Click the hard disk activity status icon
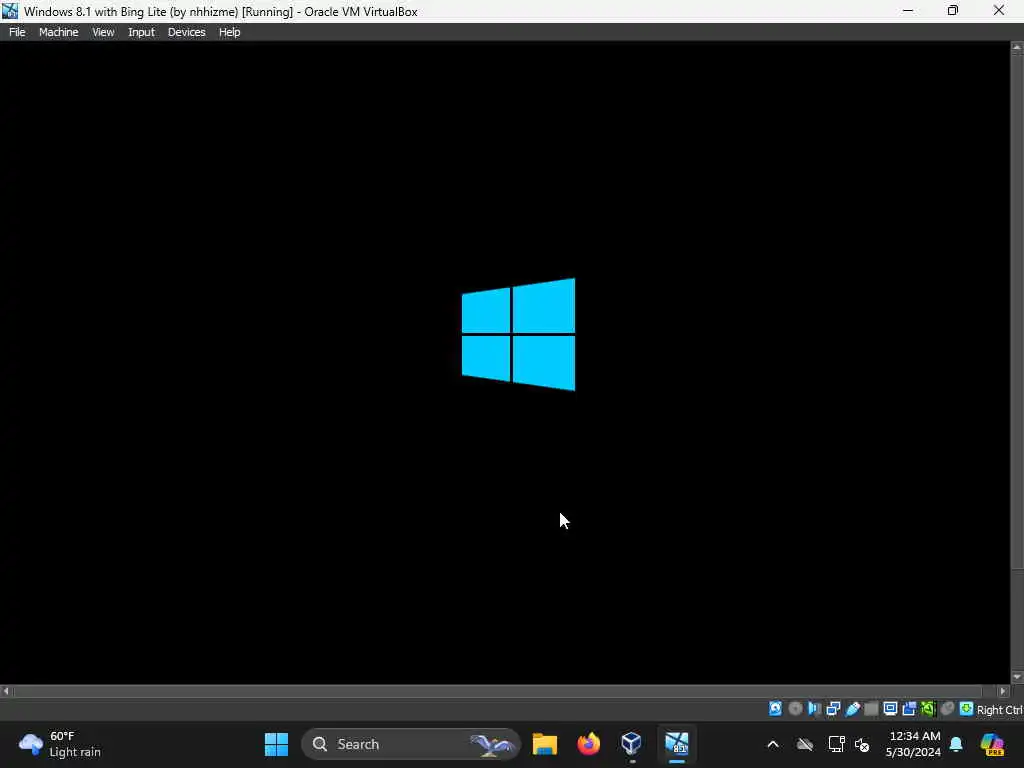The height and width of the screenshot is (768, 1024). tap(775, 709)
